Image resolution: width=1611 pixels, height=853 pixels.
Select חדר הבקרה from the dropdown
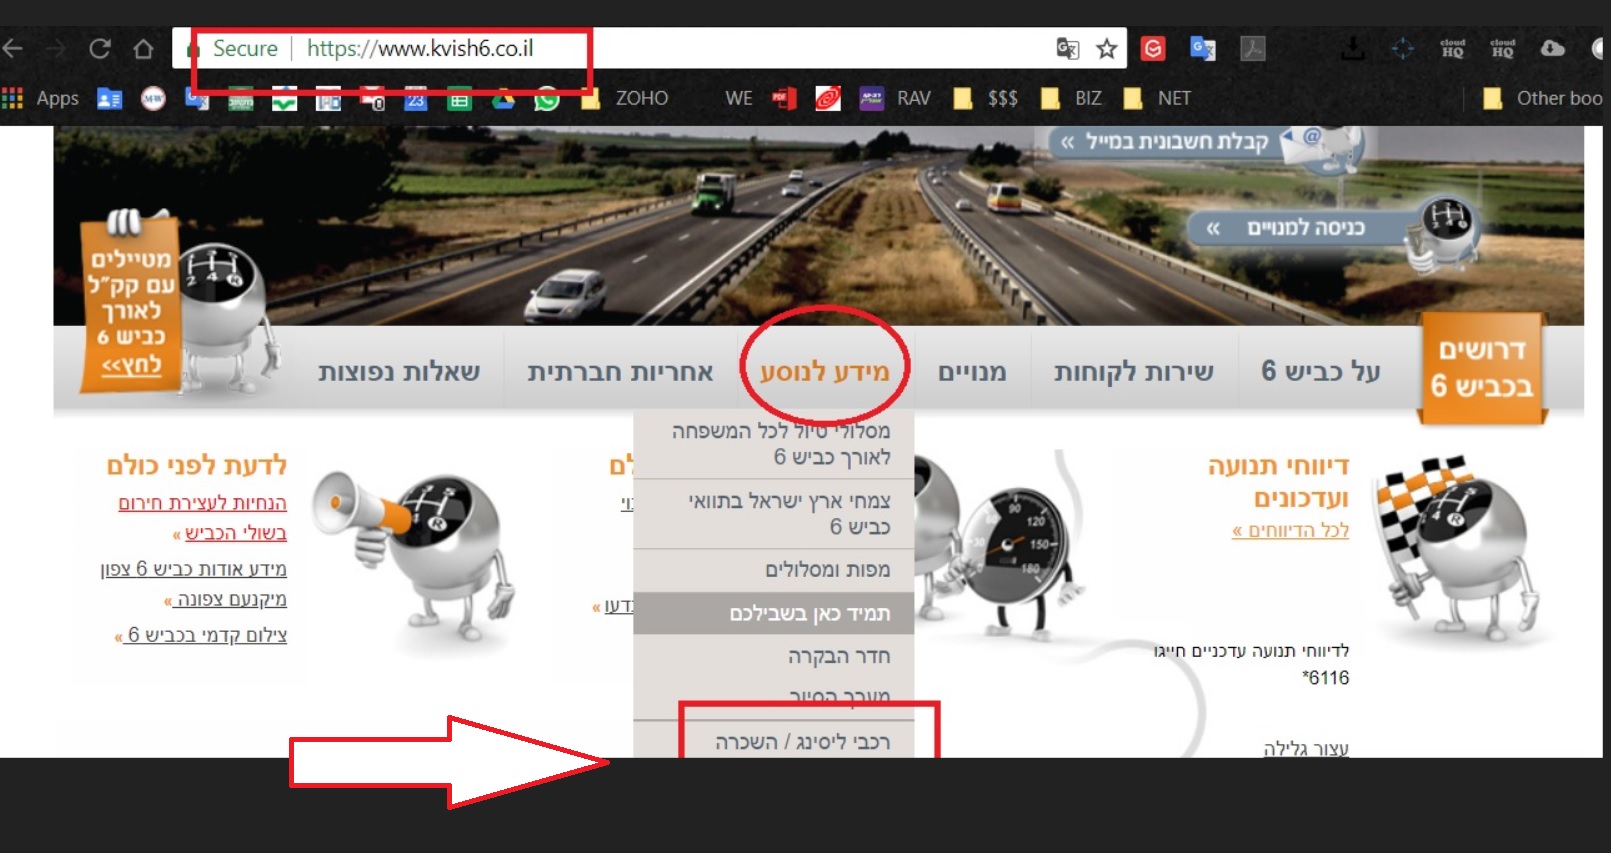pos(774,656)
